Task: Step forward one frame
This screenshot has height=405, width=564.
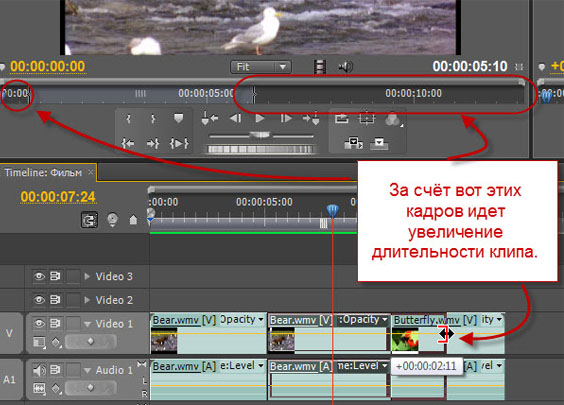Action: 286,118
